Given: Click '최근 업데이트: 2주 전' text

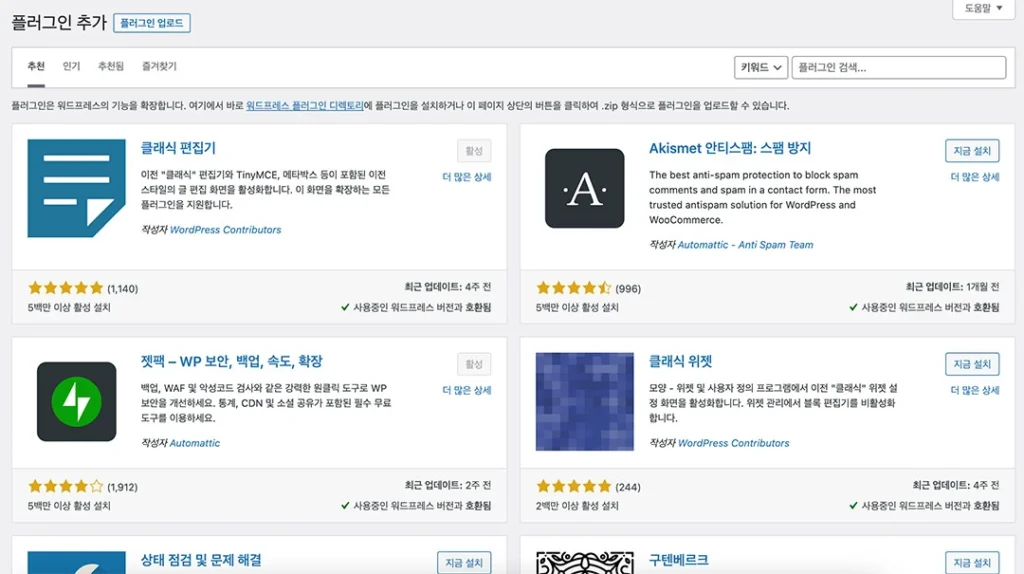Looking at the screenshot, I should pyautogui.click(x=447, y=485).
